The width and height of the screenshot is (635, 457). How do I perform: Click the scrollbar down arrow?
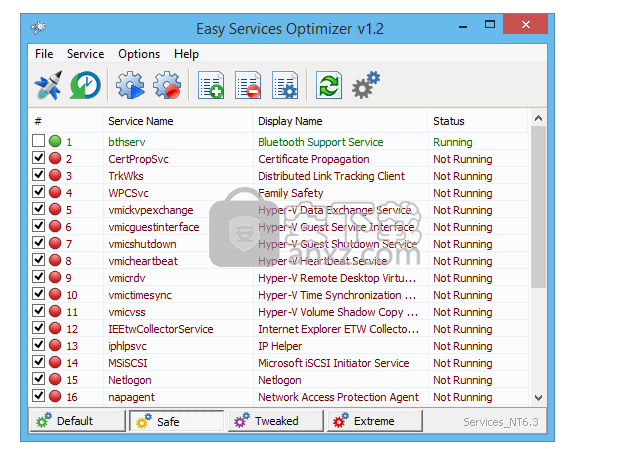pos(540,397)
